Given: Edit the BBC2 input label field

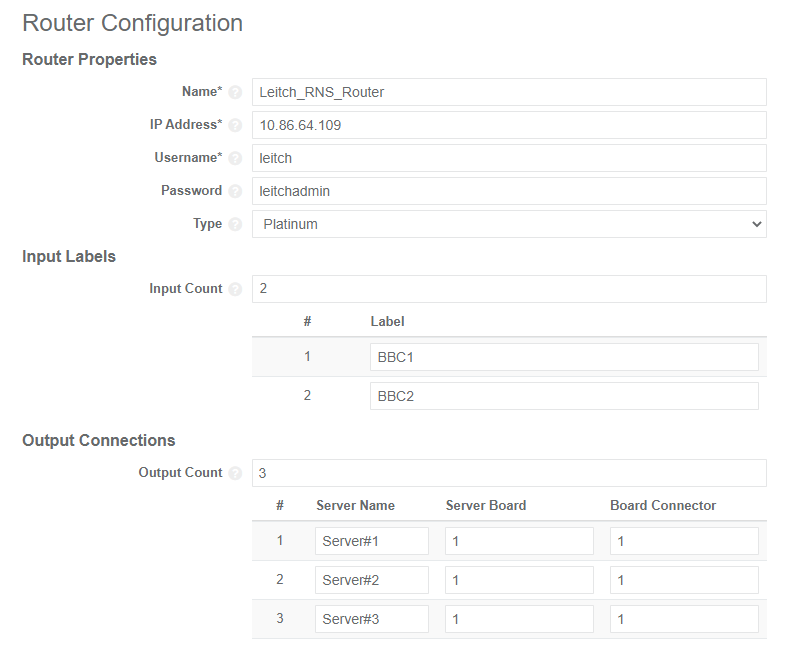Looking at the screenshot, I should point(564,396).
